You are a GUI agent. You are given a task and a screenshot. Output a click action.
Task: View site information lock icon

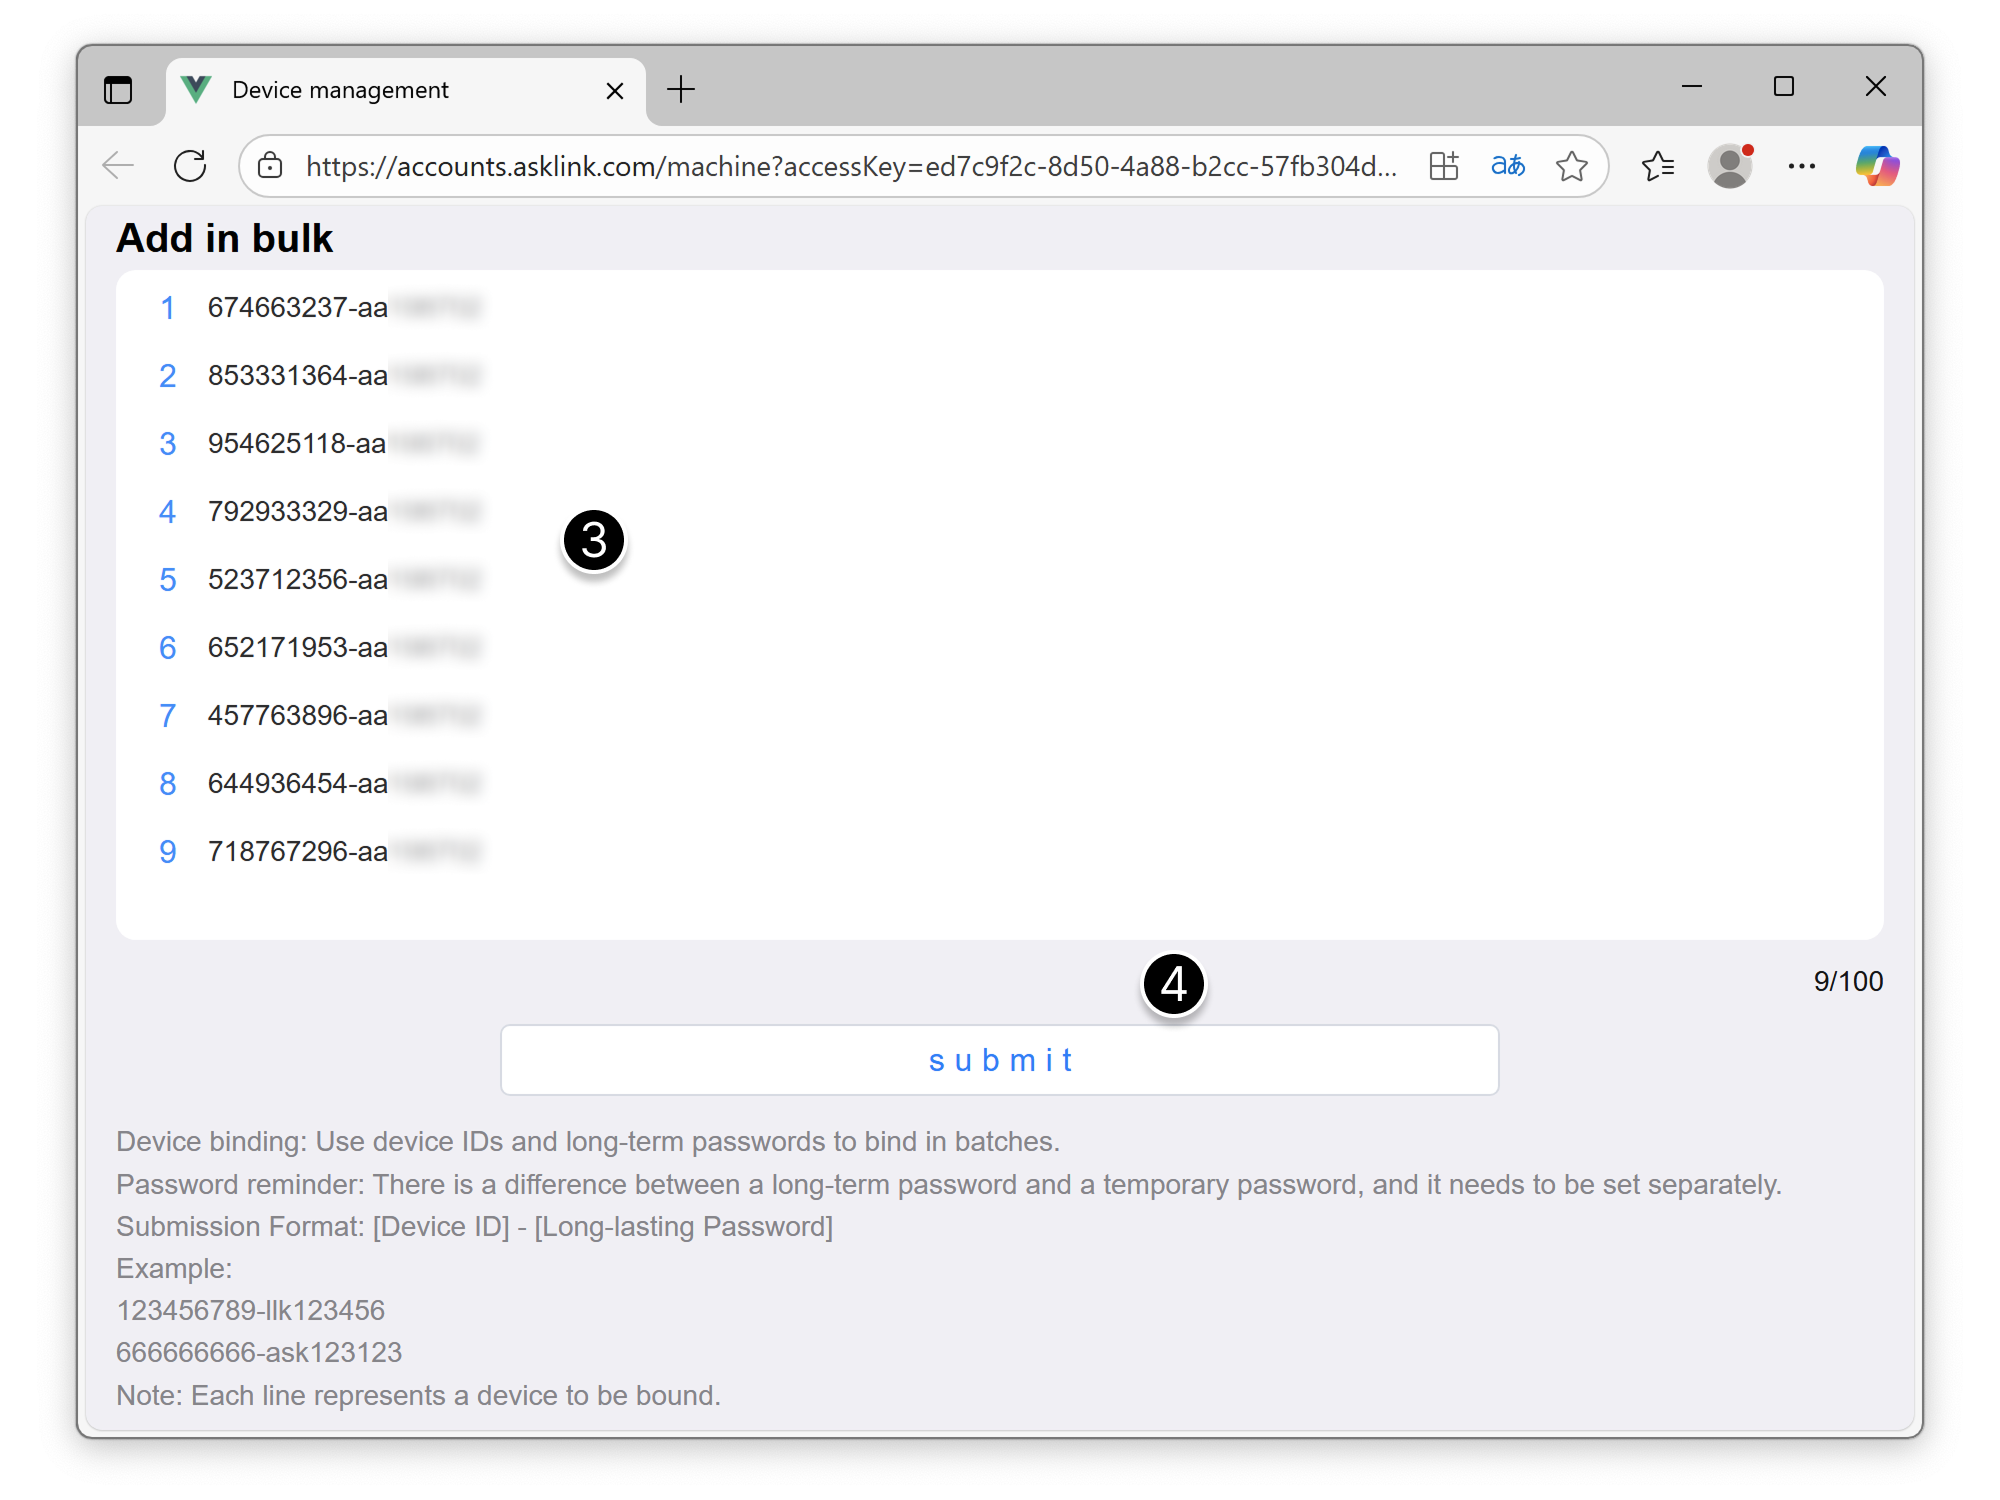coord(270,166)
